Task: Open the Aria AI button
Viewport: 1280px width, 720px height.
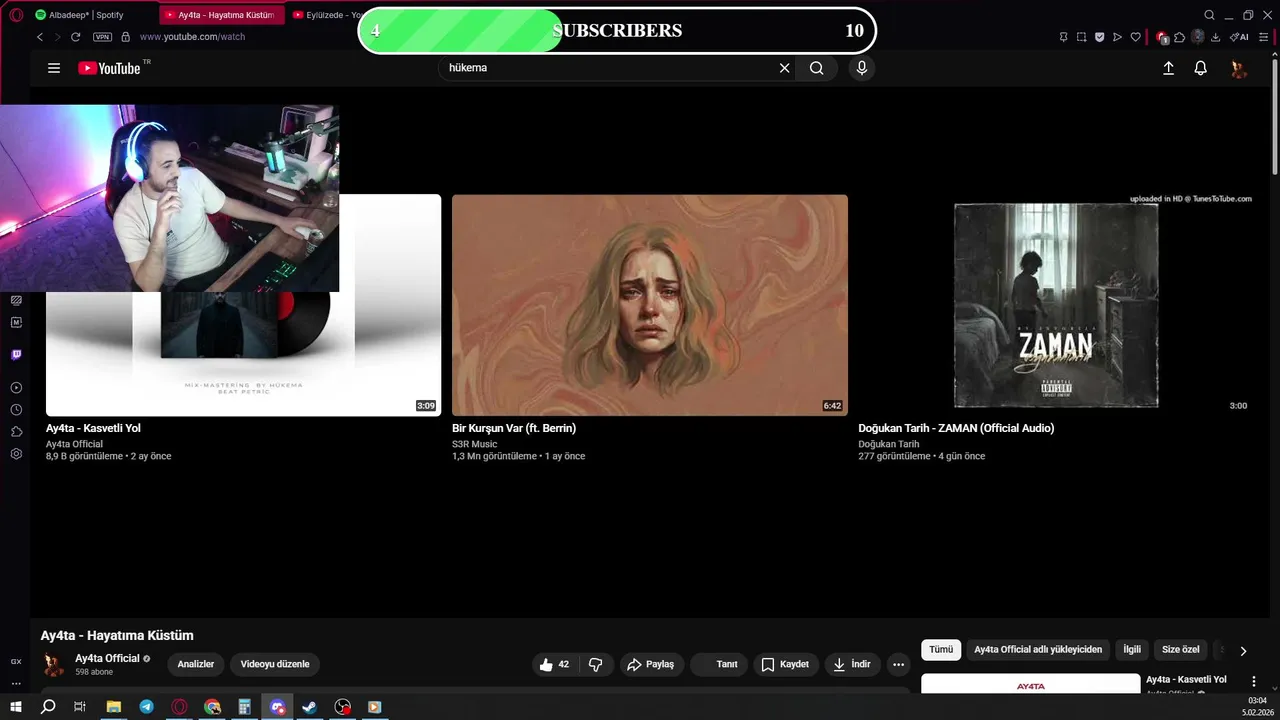Action: (1239, 37)
